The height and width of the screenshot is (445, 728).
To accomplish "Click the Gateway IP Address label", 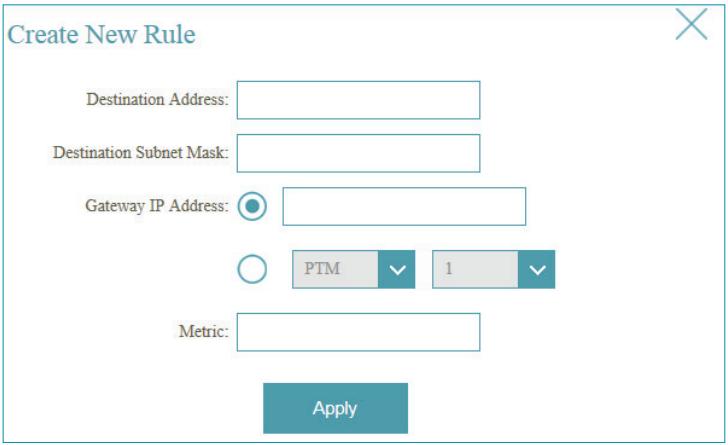I will click(x=158, y=206).
